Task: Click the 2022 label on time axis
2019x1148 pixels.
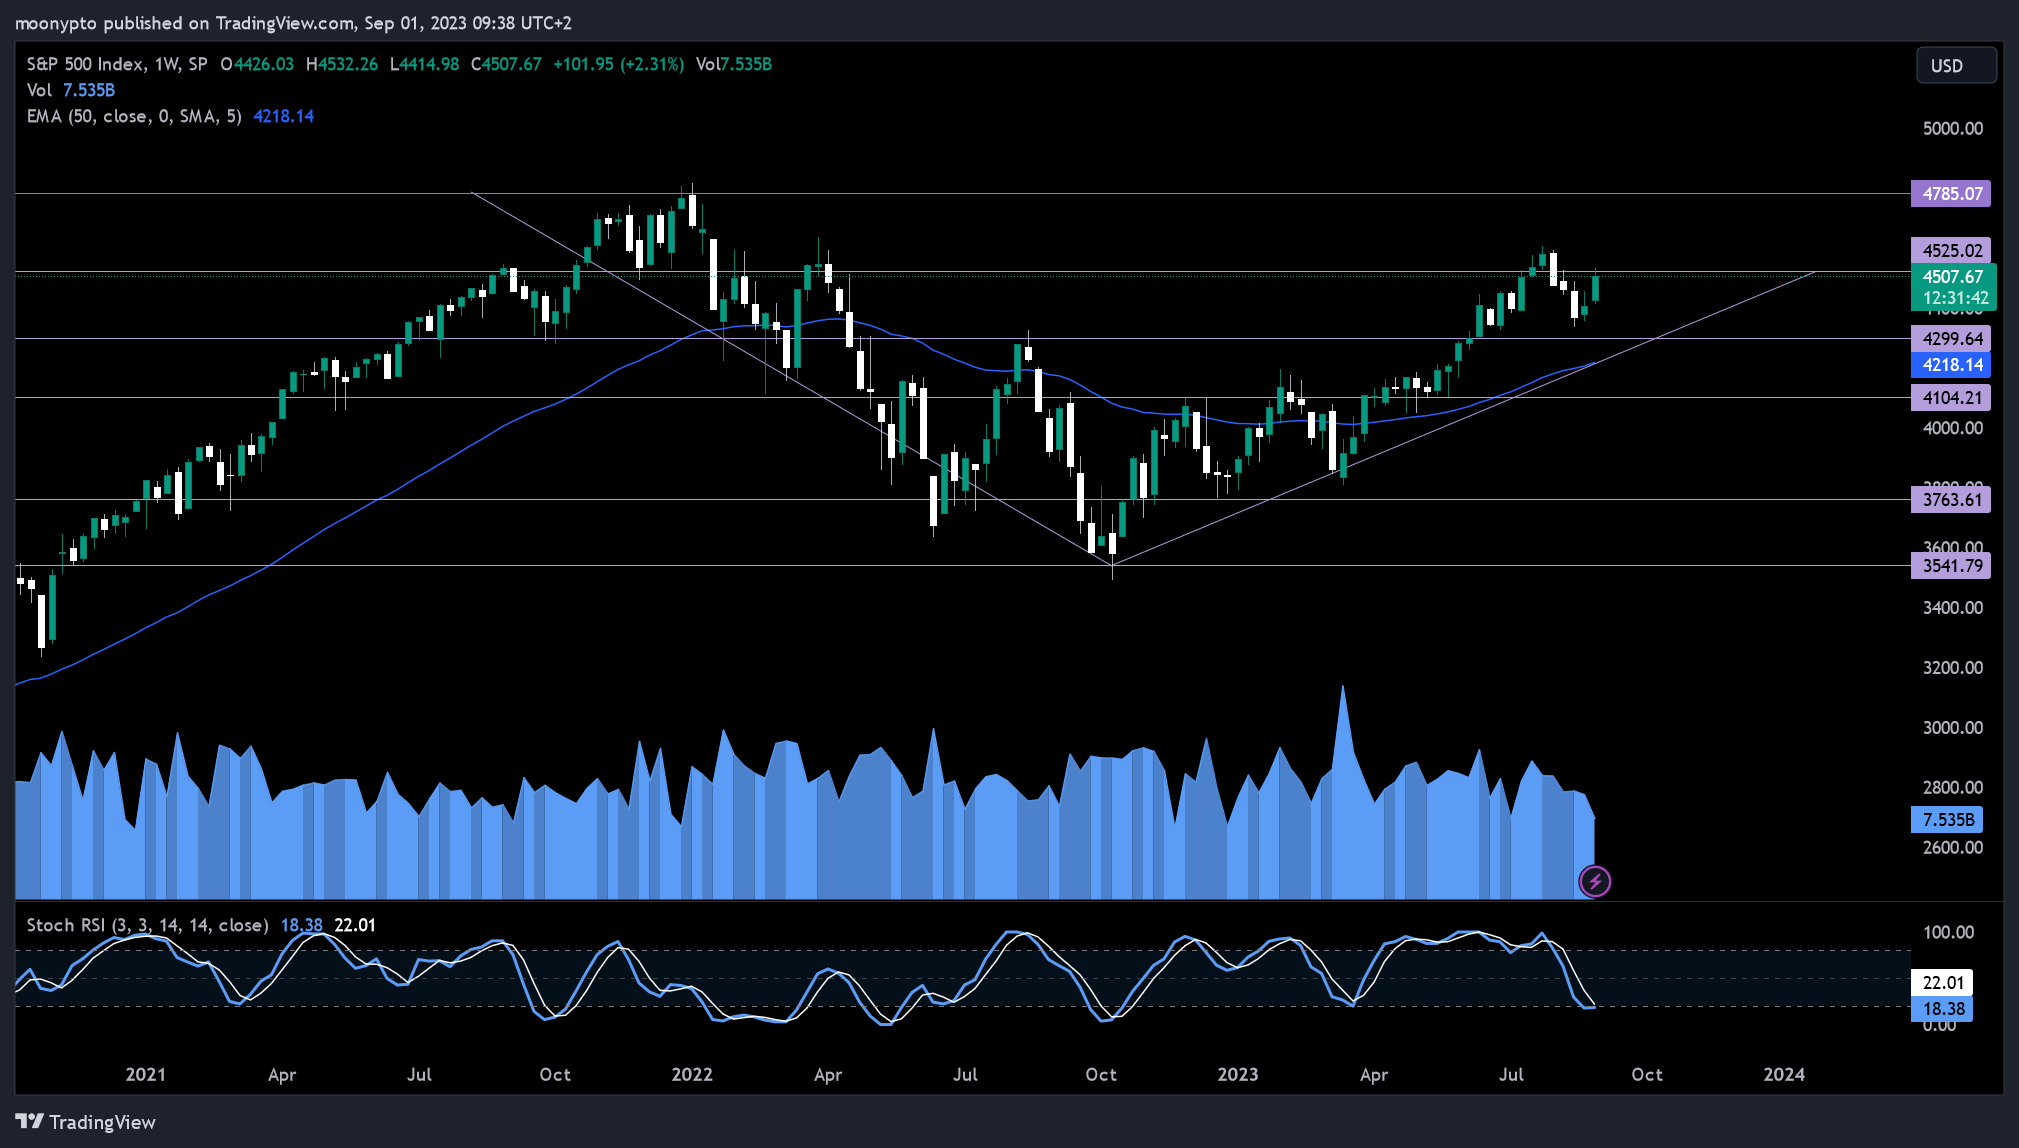Action: pos(692,1074)
